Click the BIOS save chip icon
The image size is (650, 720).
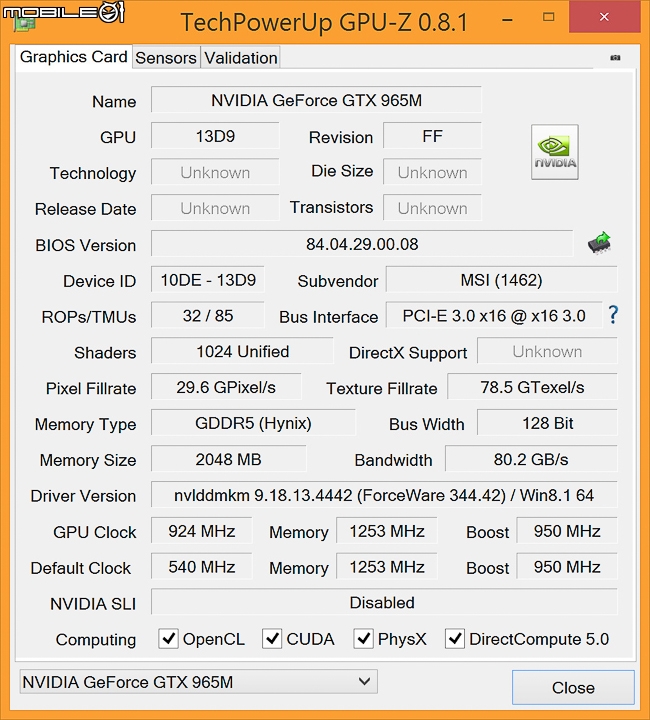pos(600,243)
